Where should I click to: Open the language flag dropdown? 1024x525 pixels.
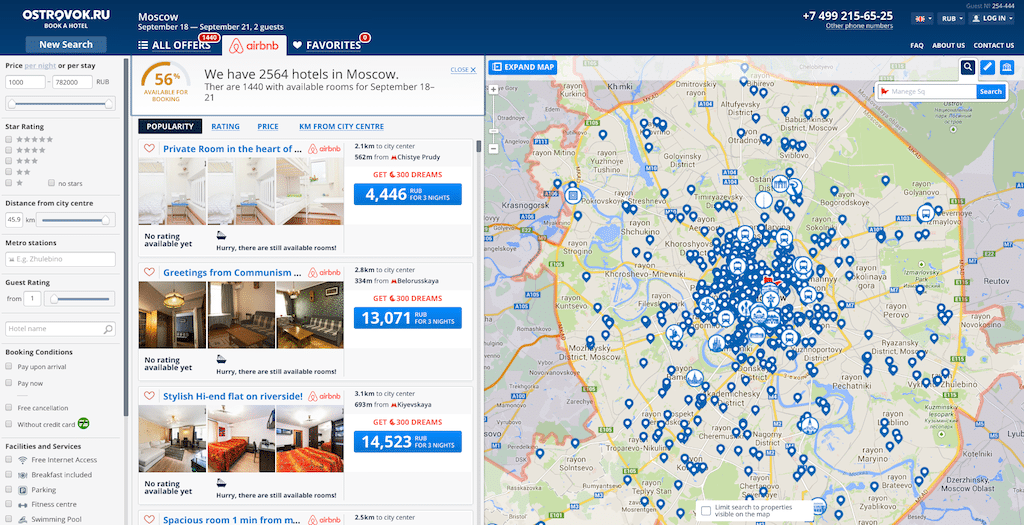click(x=922, y=18)
